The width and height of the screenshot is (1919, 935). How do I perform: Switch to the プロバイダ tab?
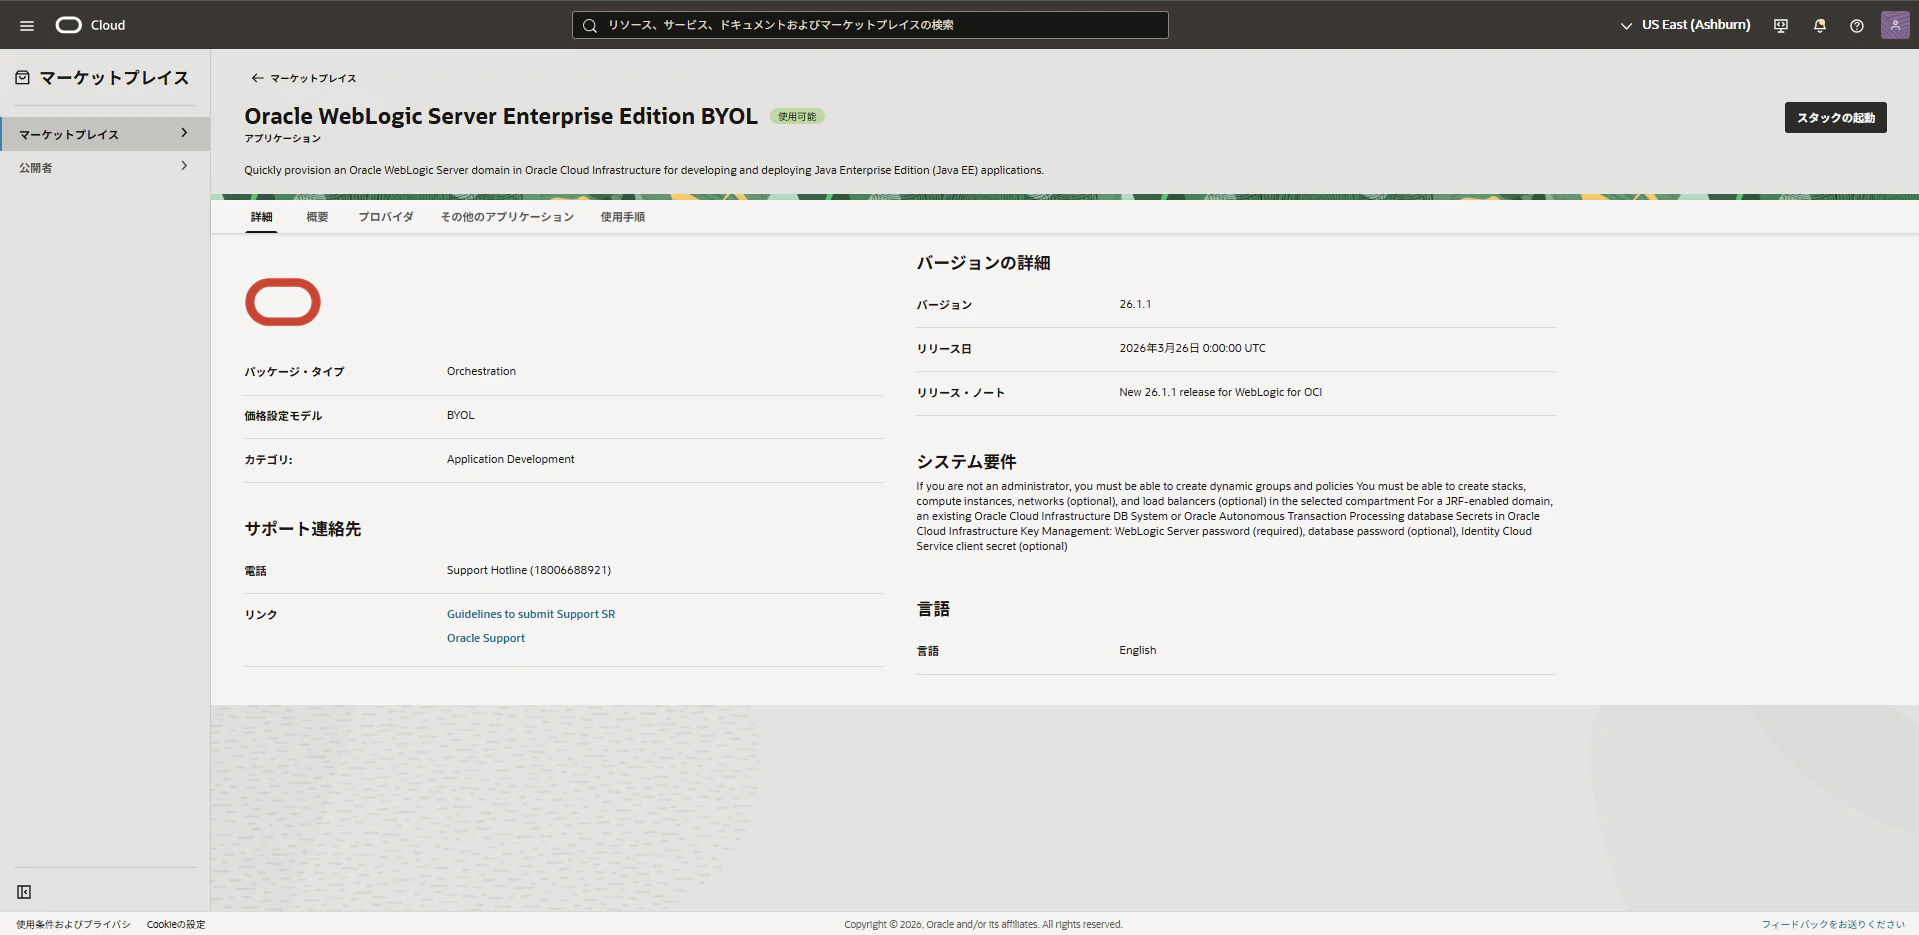[x=386, y=217]
